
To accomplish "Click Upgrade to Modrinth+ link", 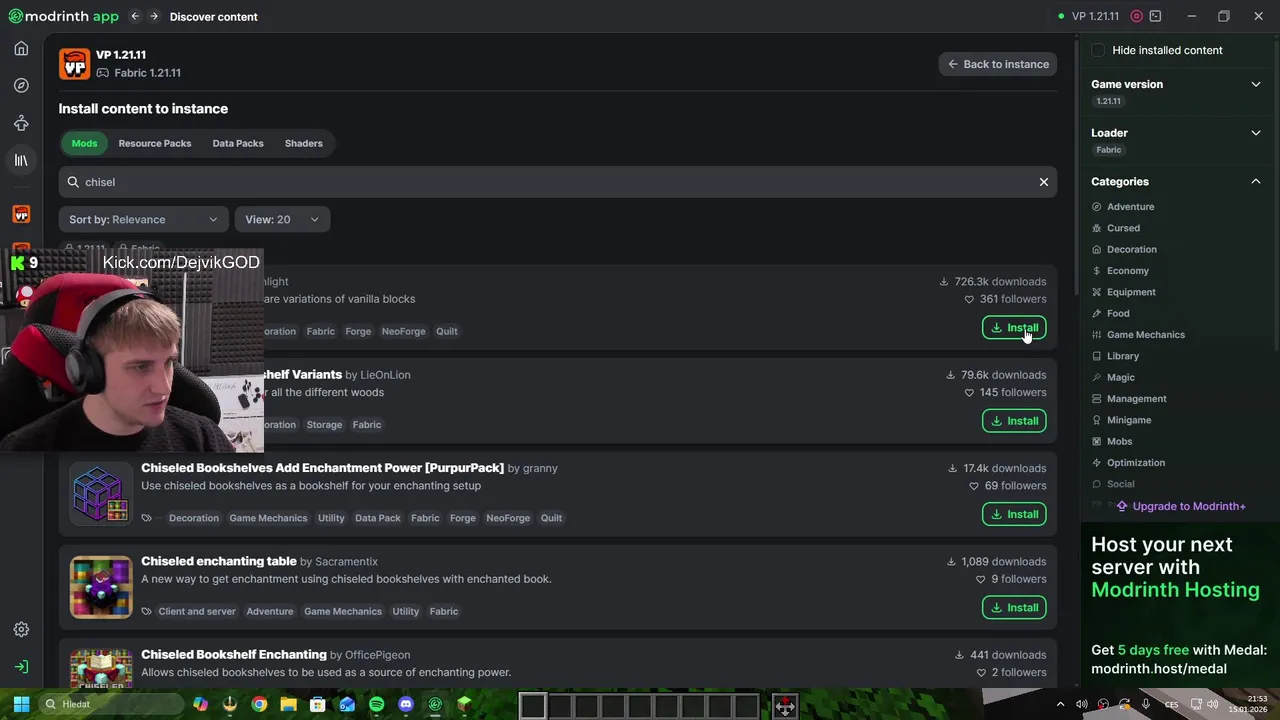I will 1180,506.
